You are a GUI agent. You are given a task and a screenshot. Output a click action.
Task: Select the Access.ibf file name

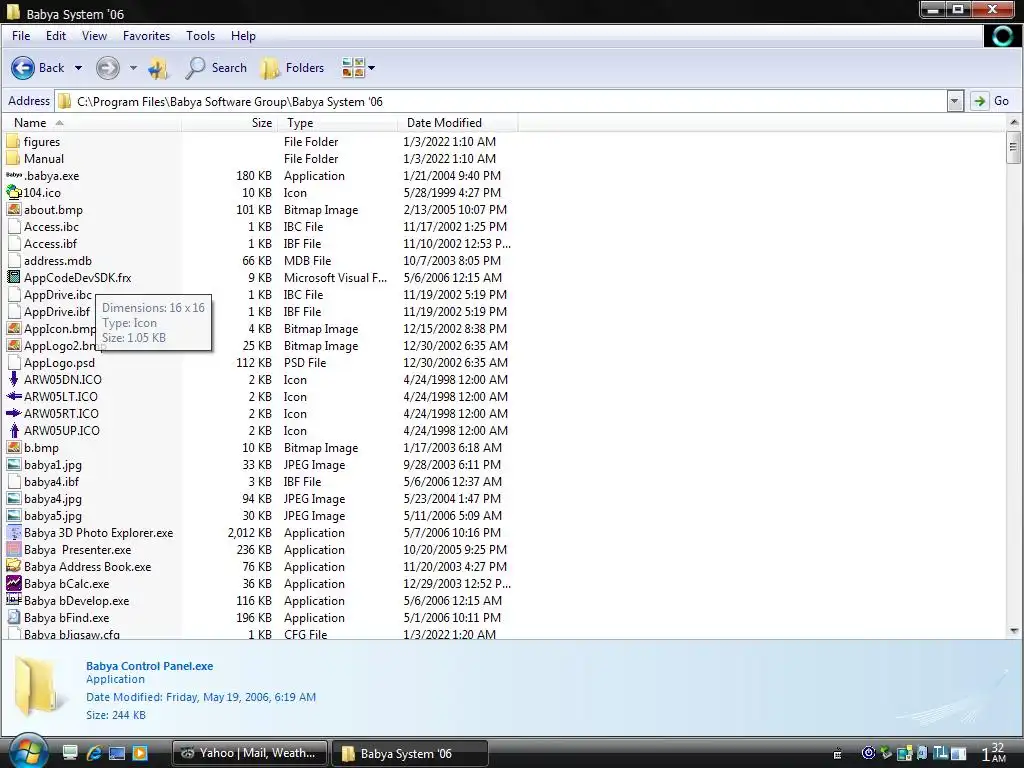(50, 244)
